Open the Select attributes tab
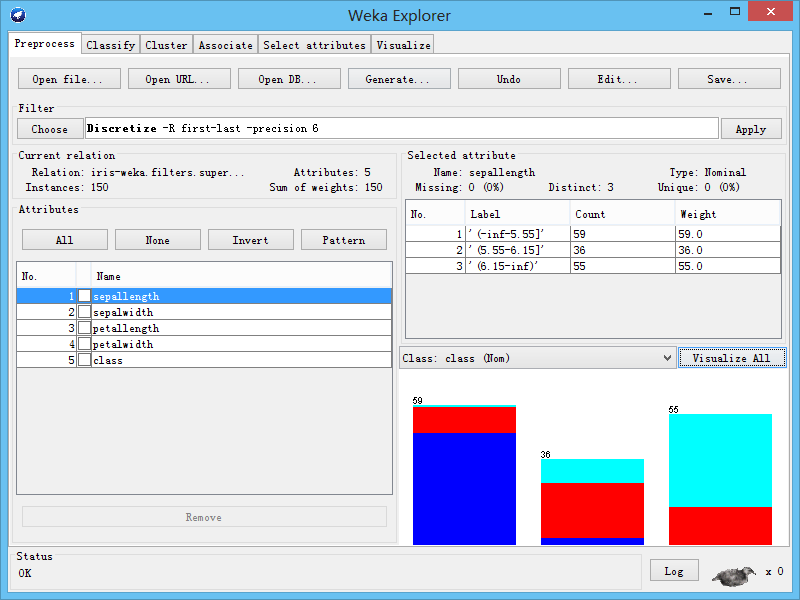 [x=314, y=45]
